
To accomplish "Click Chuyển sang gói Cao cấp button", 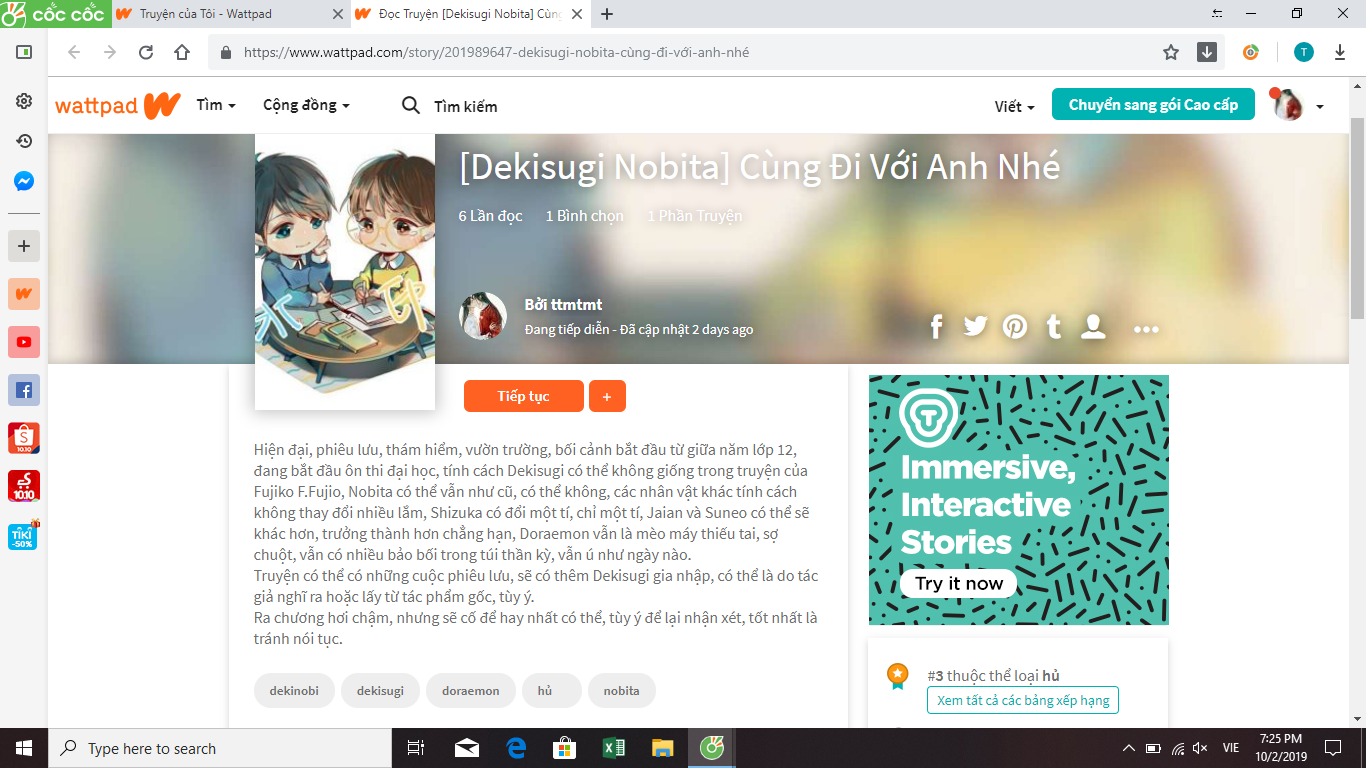I will tap(1153, 105).
